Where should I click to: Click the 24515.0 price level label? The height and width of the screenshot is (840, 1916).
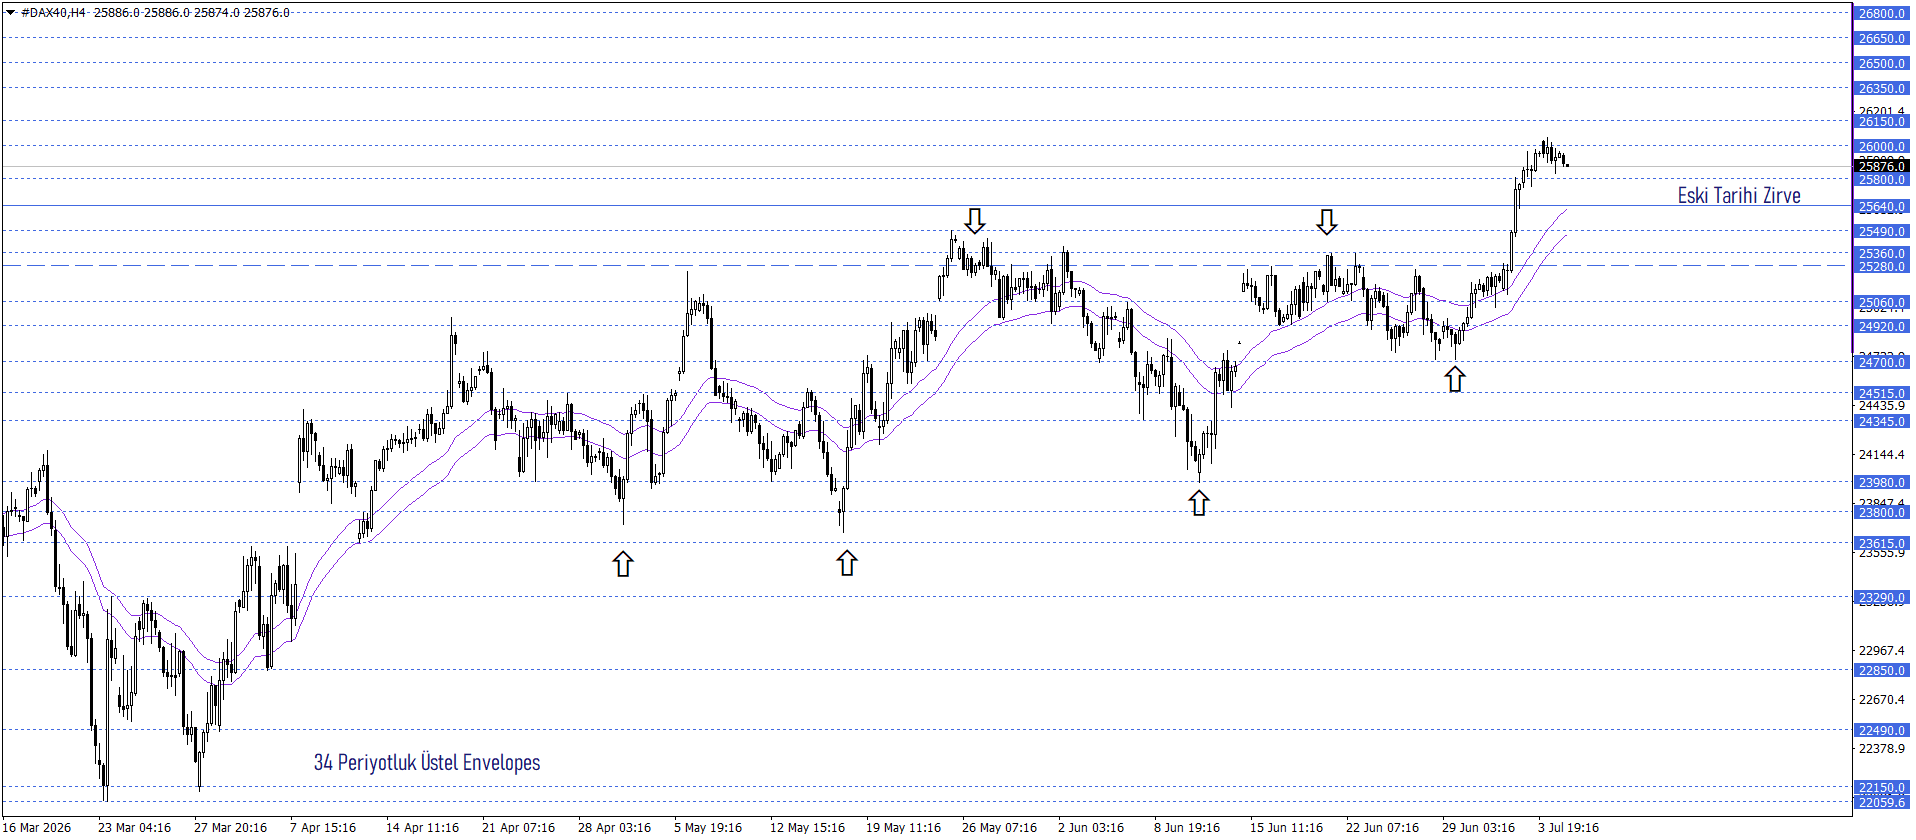(1882, 393)
